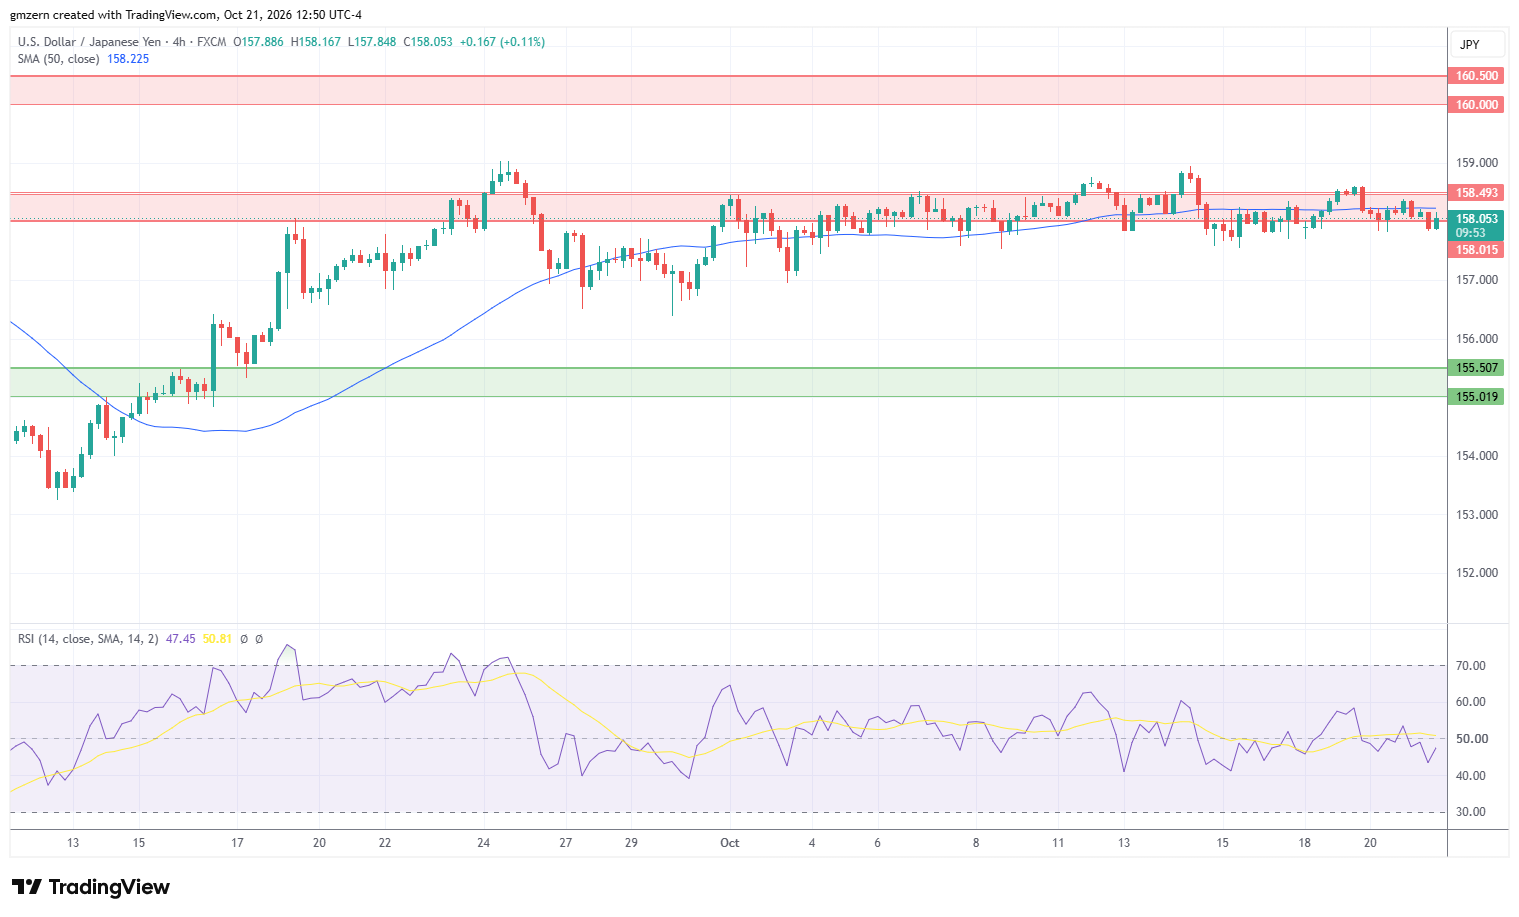Click the green 155.507 support label
Image resolution: width=1519 pixels, height=917 pixels.
point(1476,368)
